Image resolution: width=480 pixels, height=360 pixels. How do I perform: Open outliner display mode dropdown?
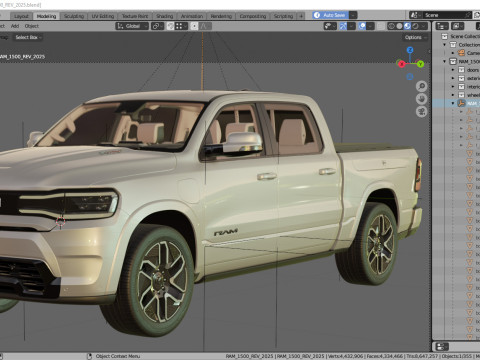[442, 26]
